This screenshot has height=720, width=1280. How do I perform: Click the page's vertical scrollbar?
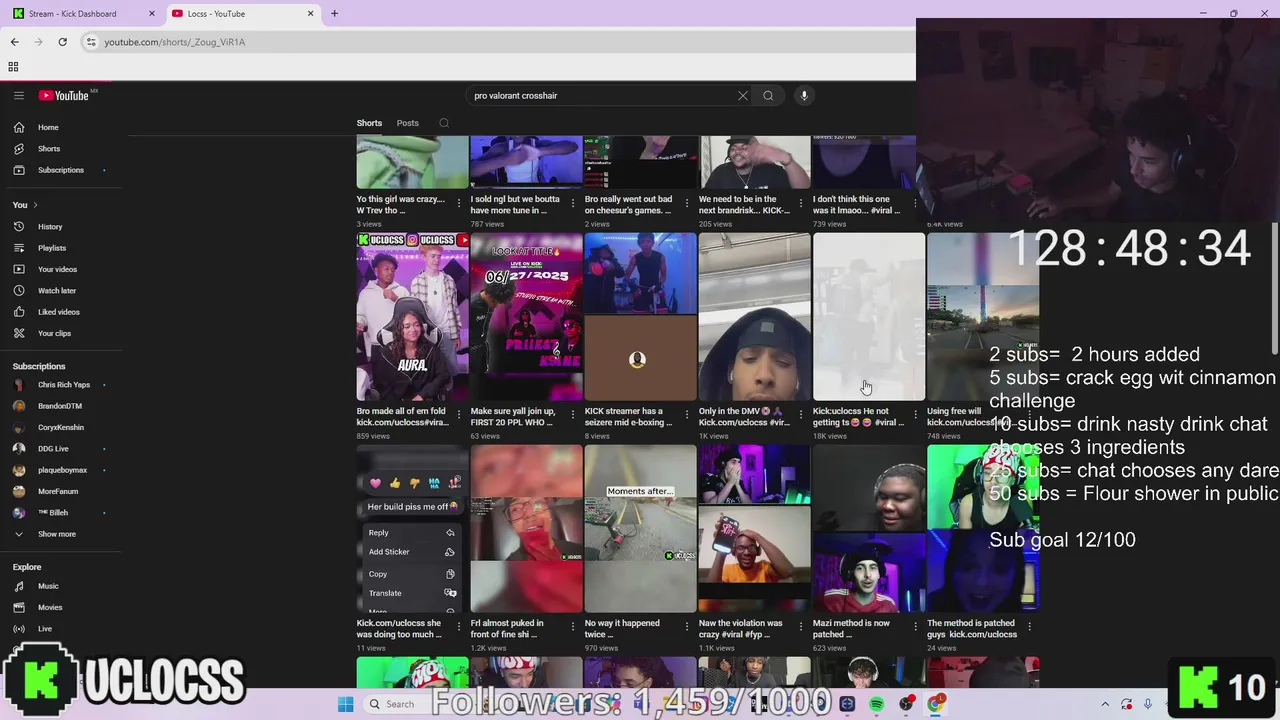coord(1275,288)
